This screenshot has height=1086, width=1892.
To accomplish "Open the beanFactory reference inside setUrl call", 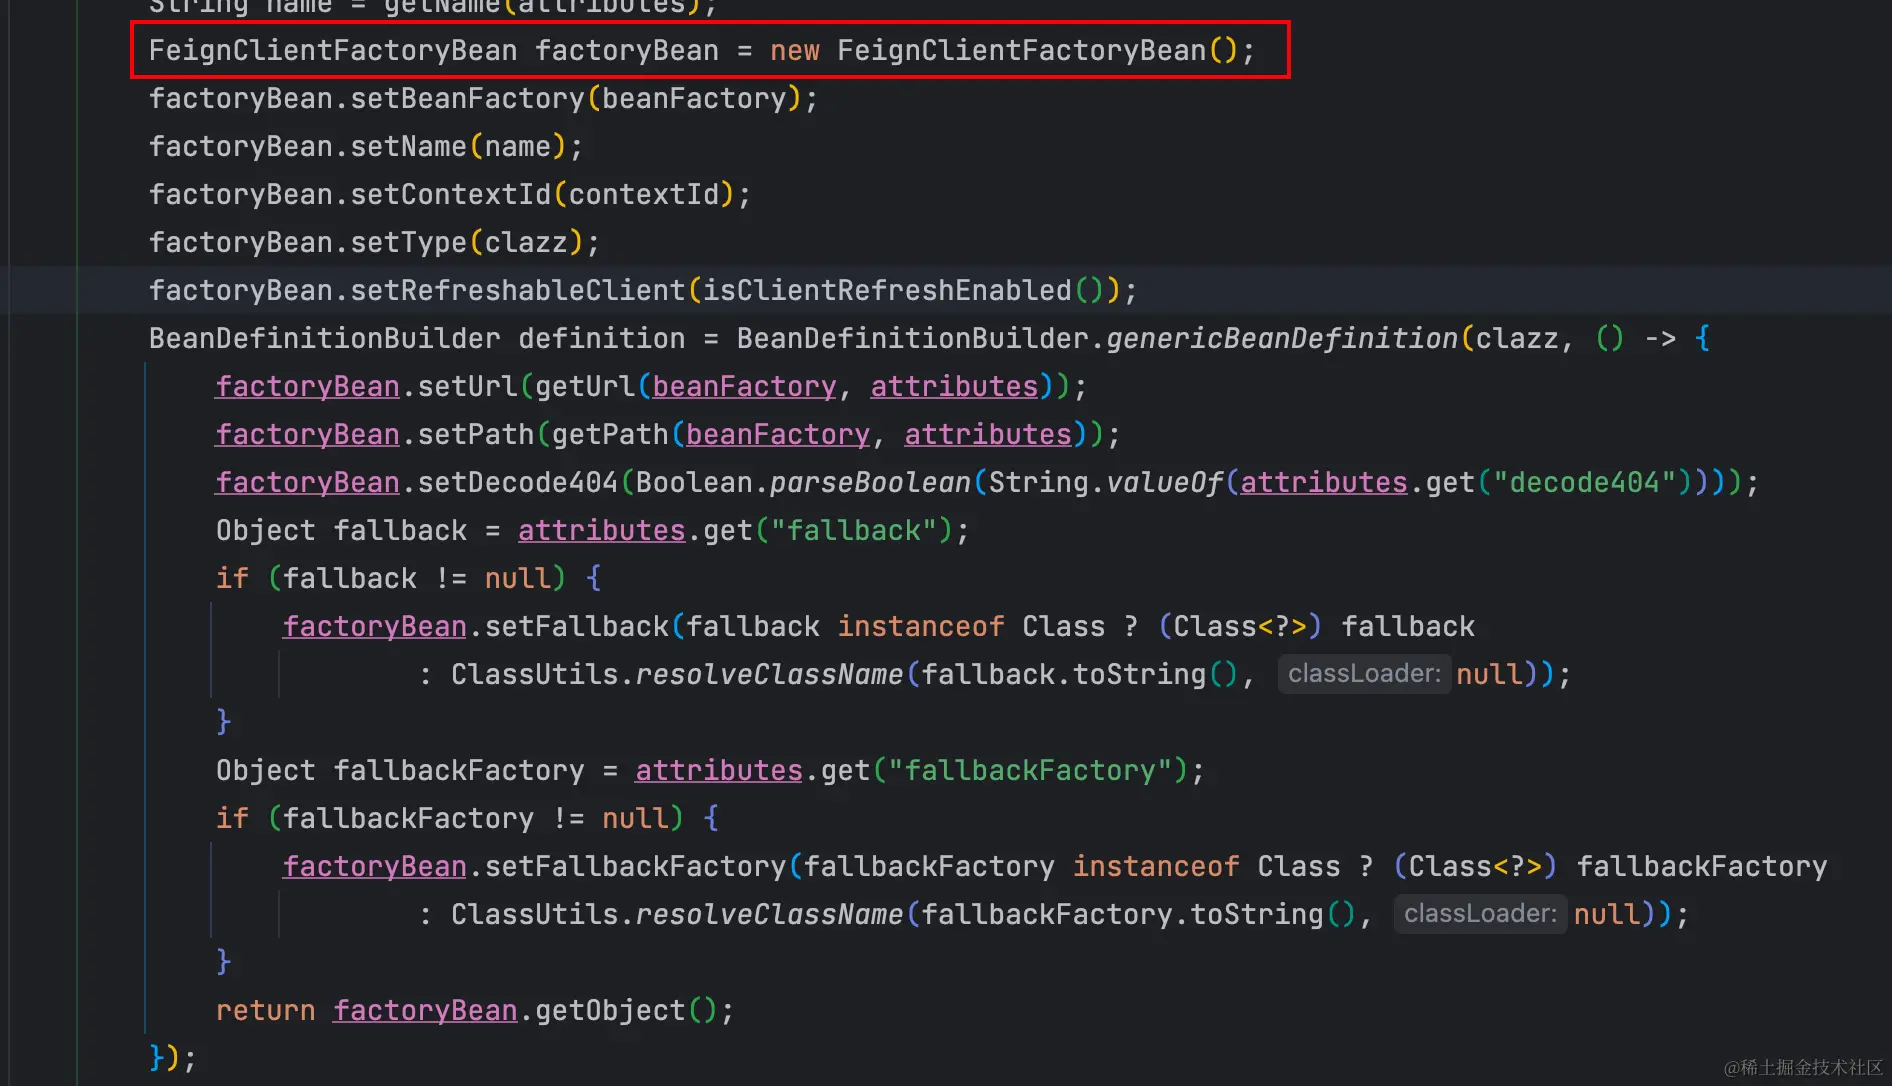I will 743,386.
